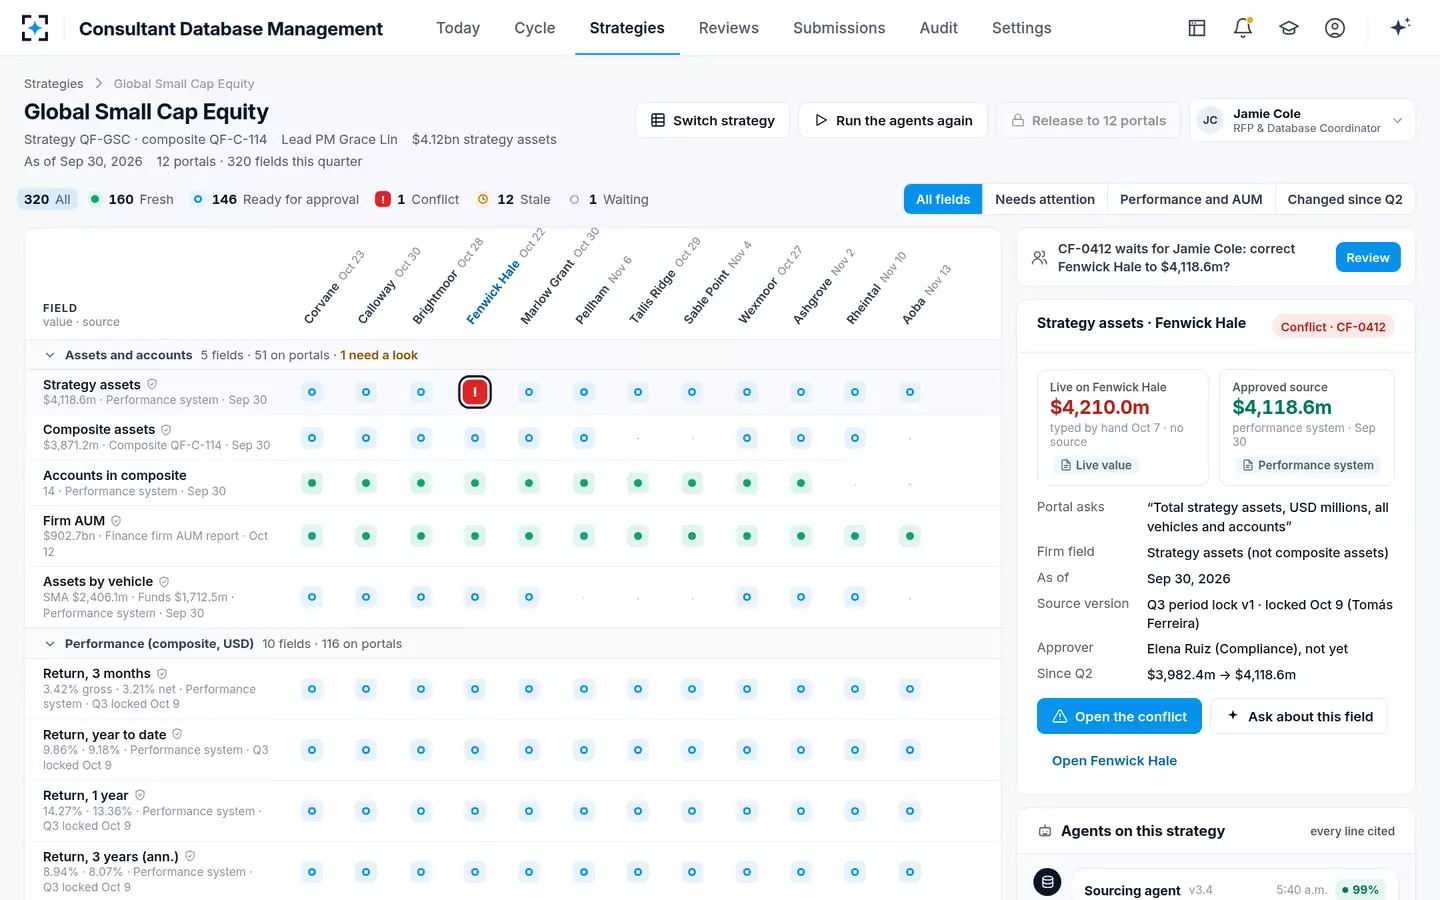Click the red conflict marker for Fenwick Hale
The image size is (1440, 900).
pos(475,392)
